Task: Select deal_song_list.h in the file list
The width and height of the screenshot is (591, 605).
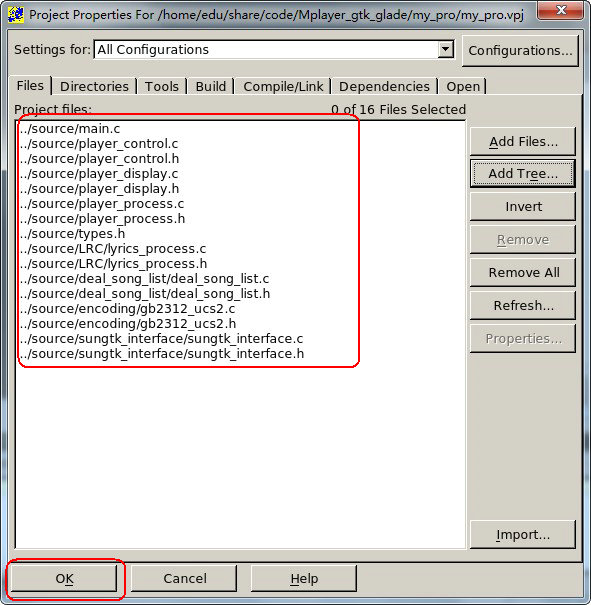Action: (x=145, y=294)
